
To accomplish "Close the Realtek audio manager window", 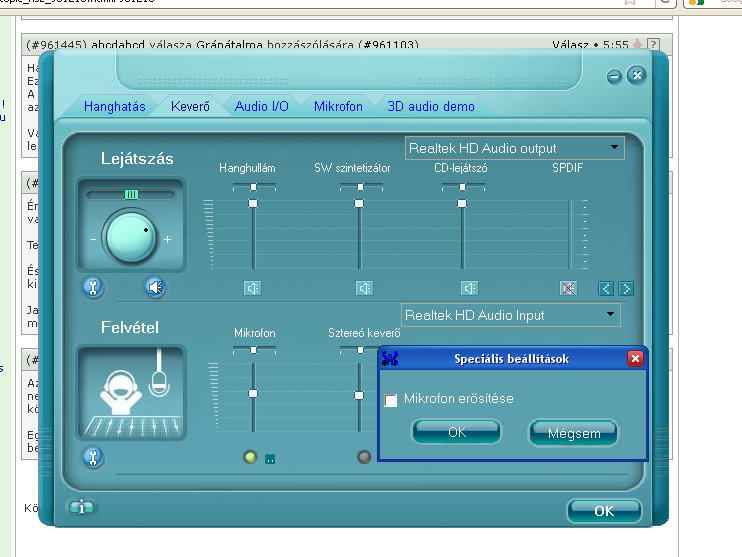I will point(637,75).
